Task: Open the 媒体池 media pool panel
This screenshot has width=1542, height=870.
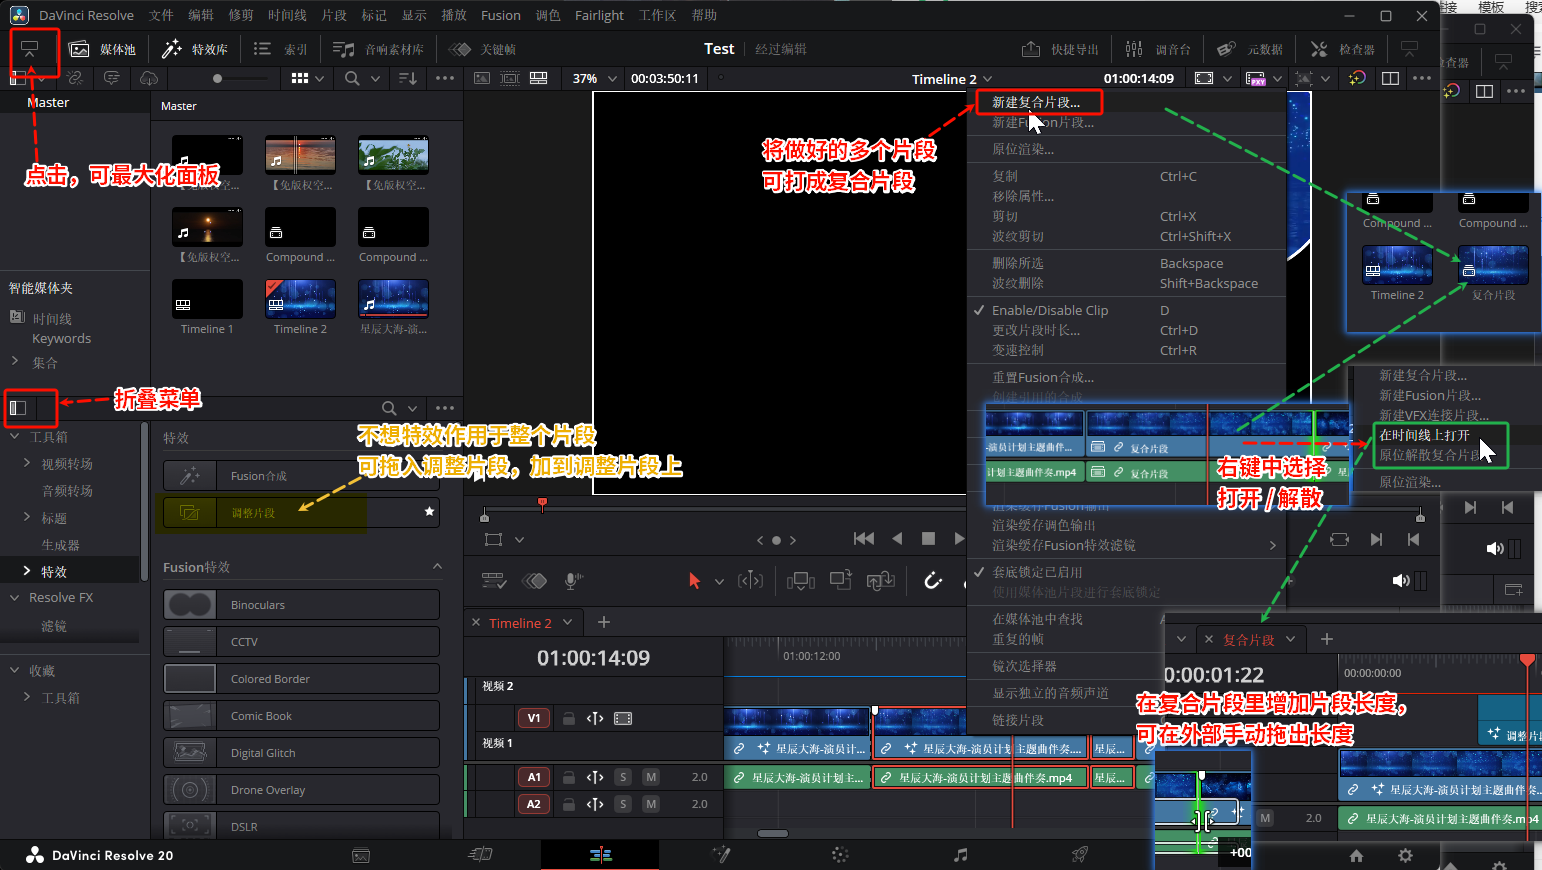Action: (102, 49)
